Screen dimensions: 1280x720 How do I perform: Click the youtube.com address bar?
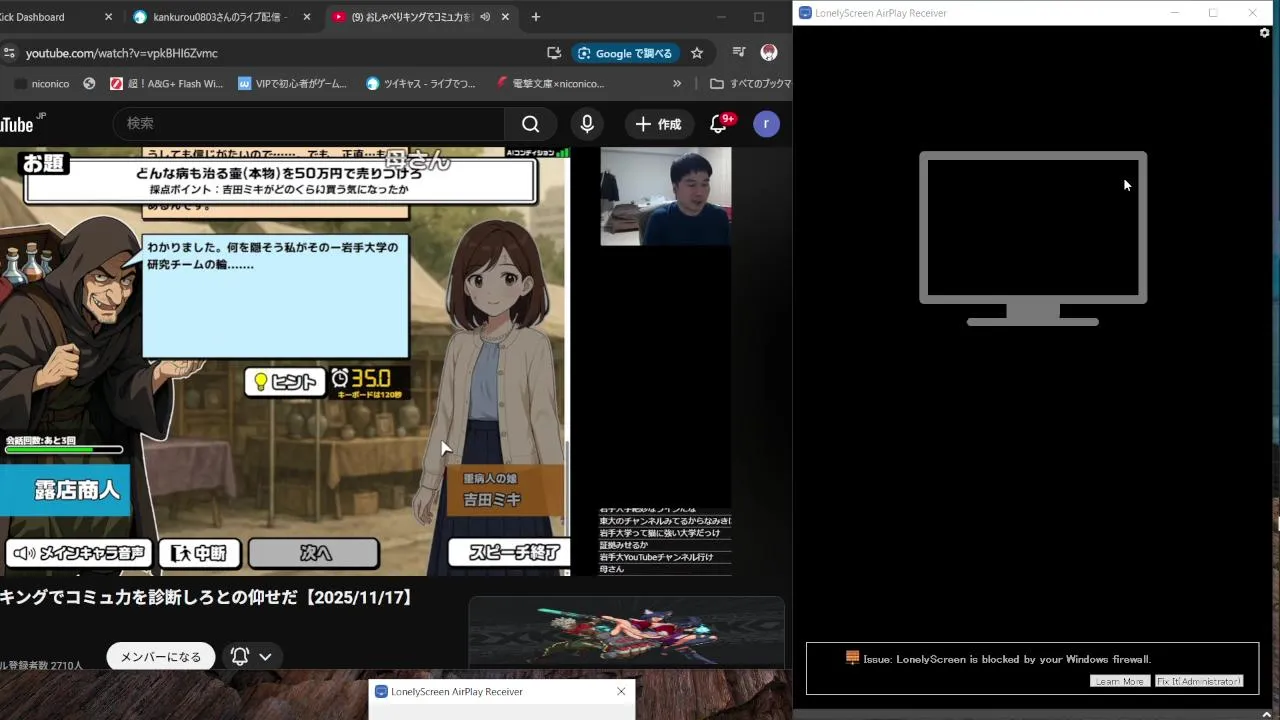pyautogui.click(x=280, y=53)
